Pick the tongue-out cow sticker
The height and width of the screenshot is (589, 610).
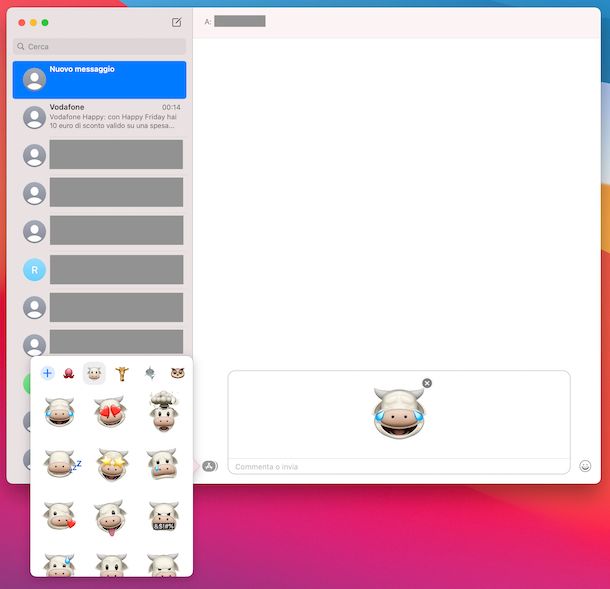click(111, 517)
